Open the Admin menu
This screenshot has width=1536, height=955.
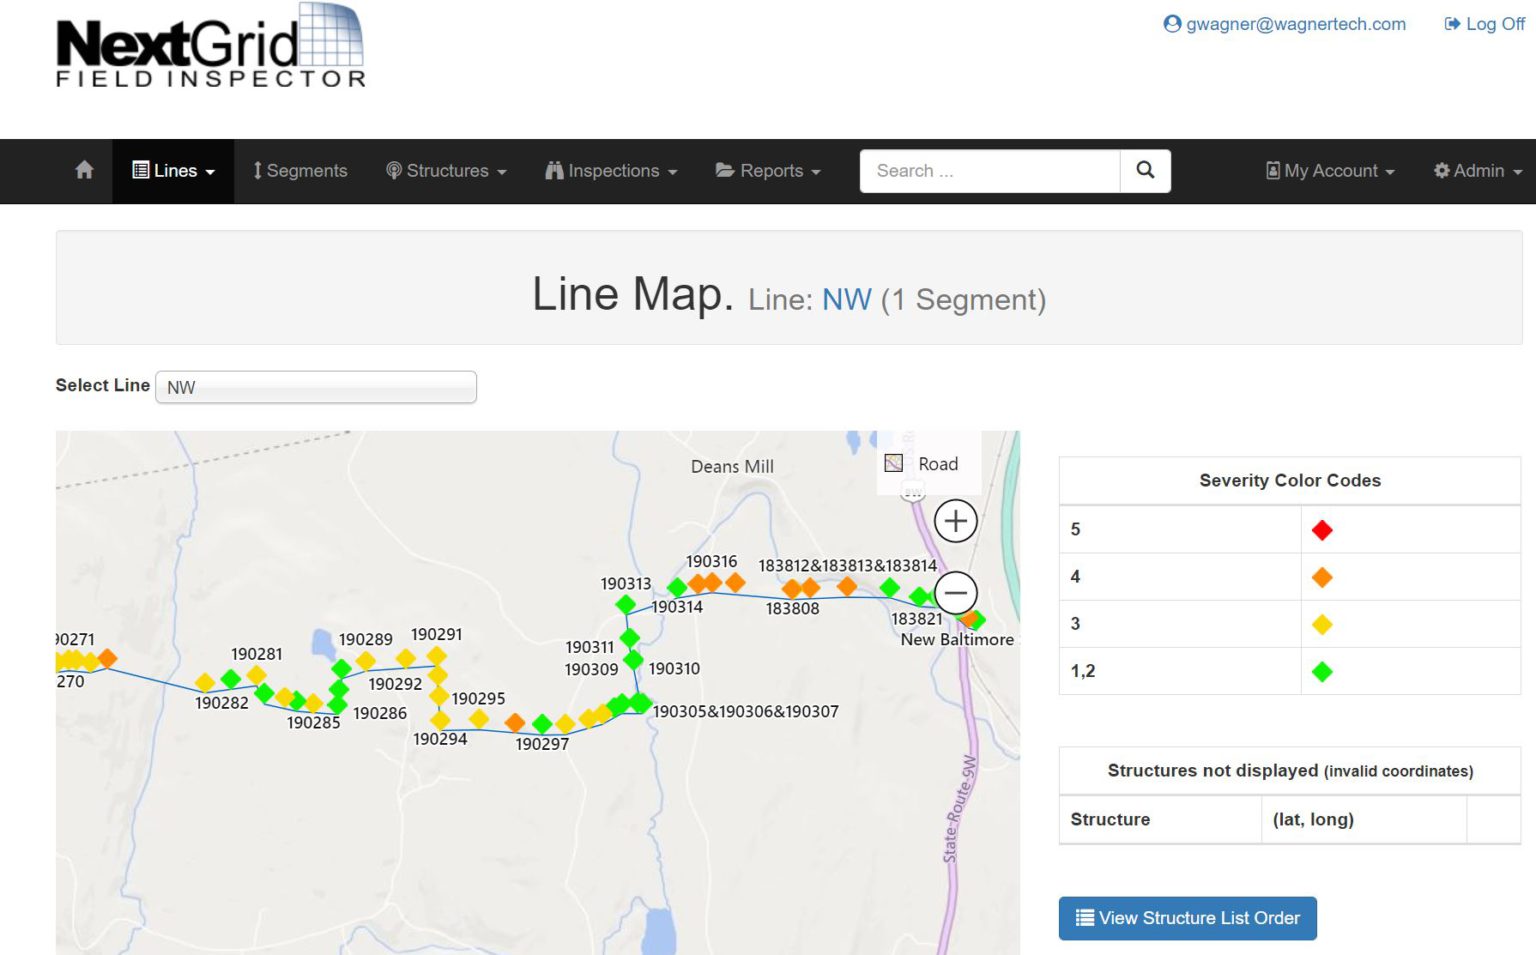1477,171
